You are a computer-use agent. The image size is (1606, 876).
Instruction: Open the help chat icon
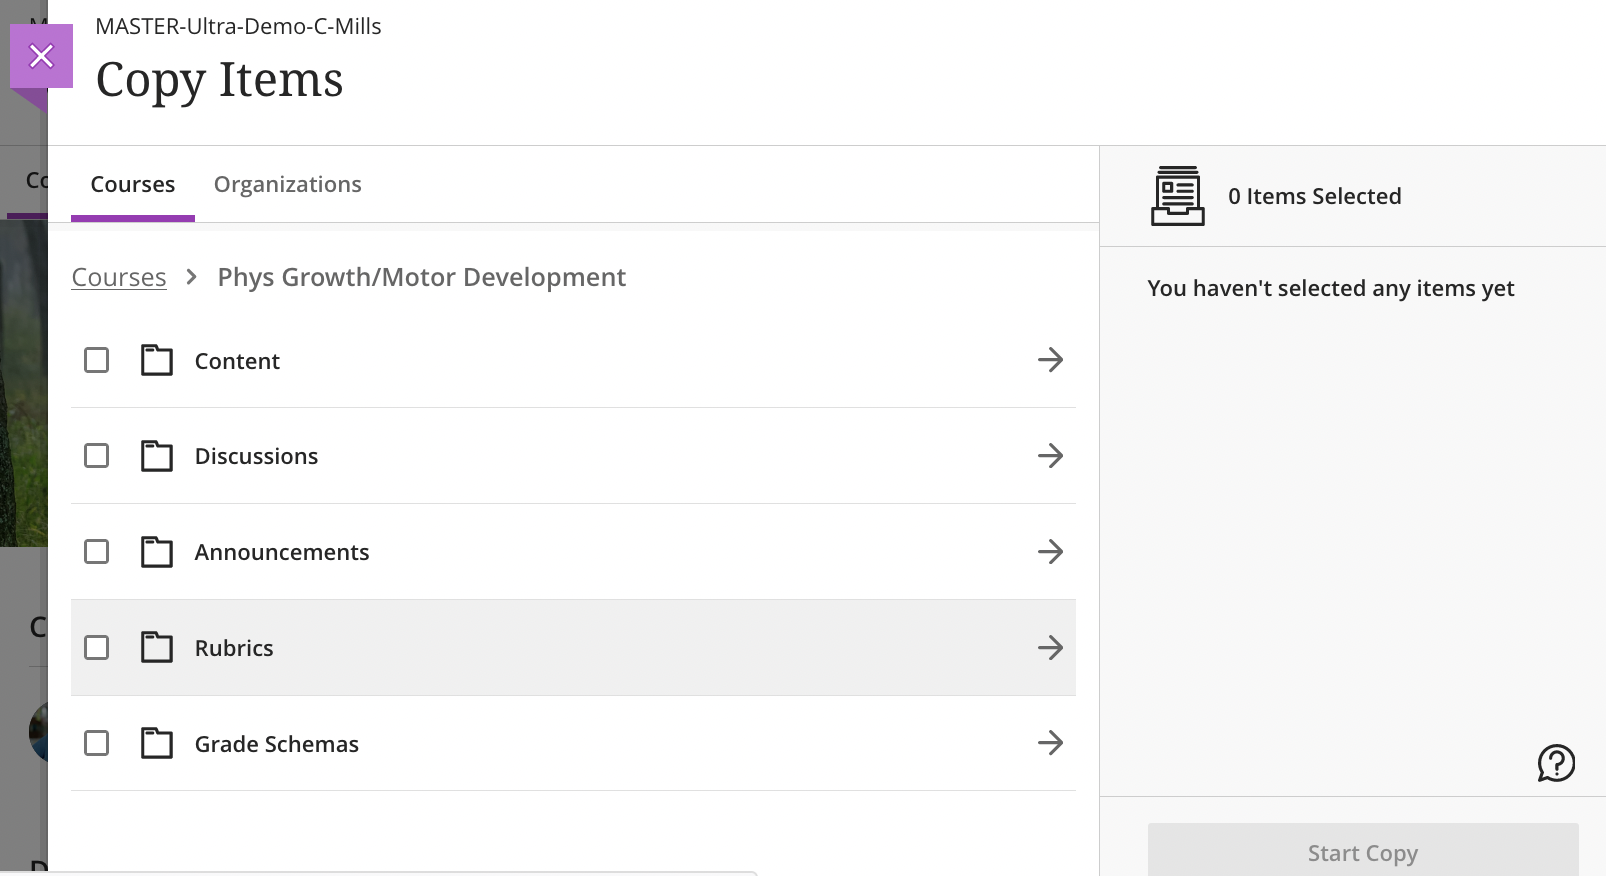coord(1555,763)
